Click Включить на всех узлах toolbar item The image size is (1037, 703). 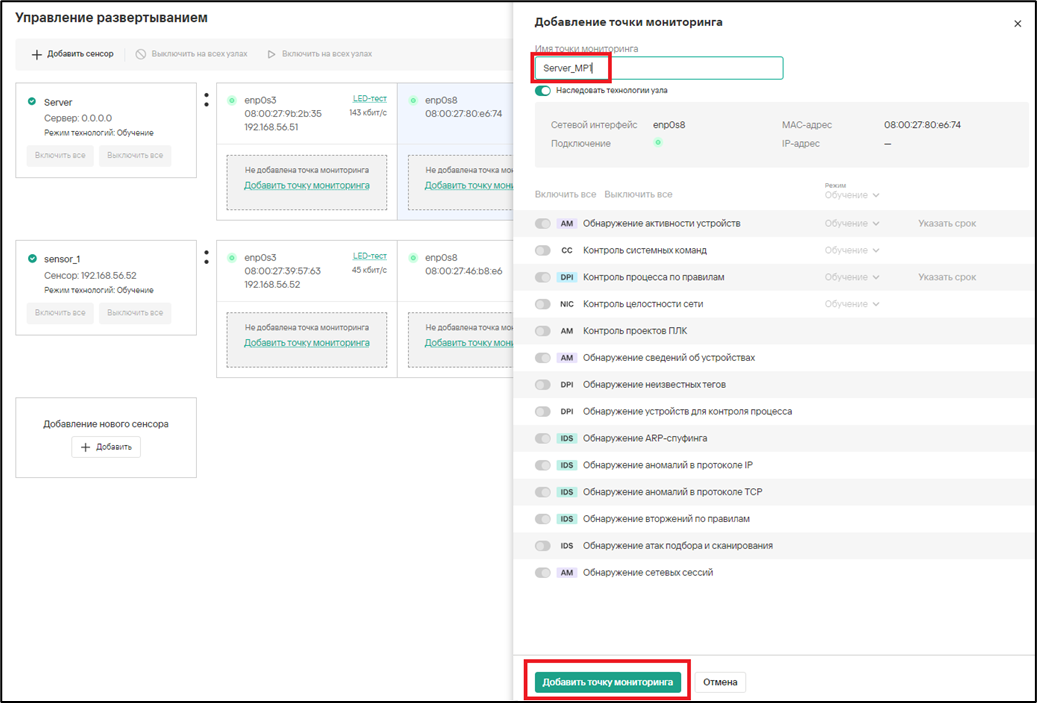click(x=319, y=54)
